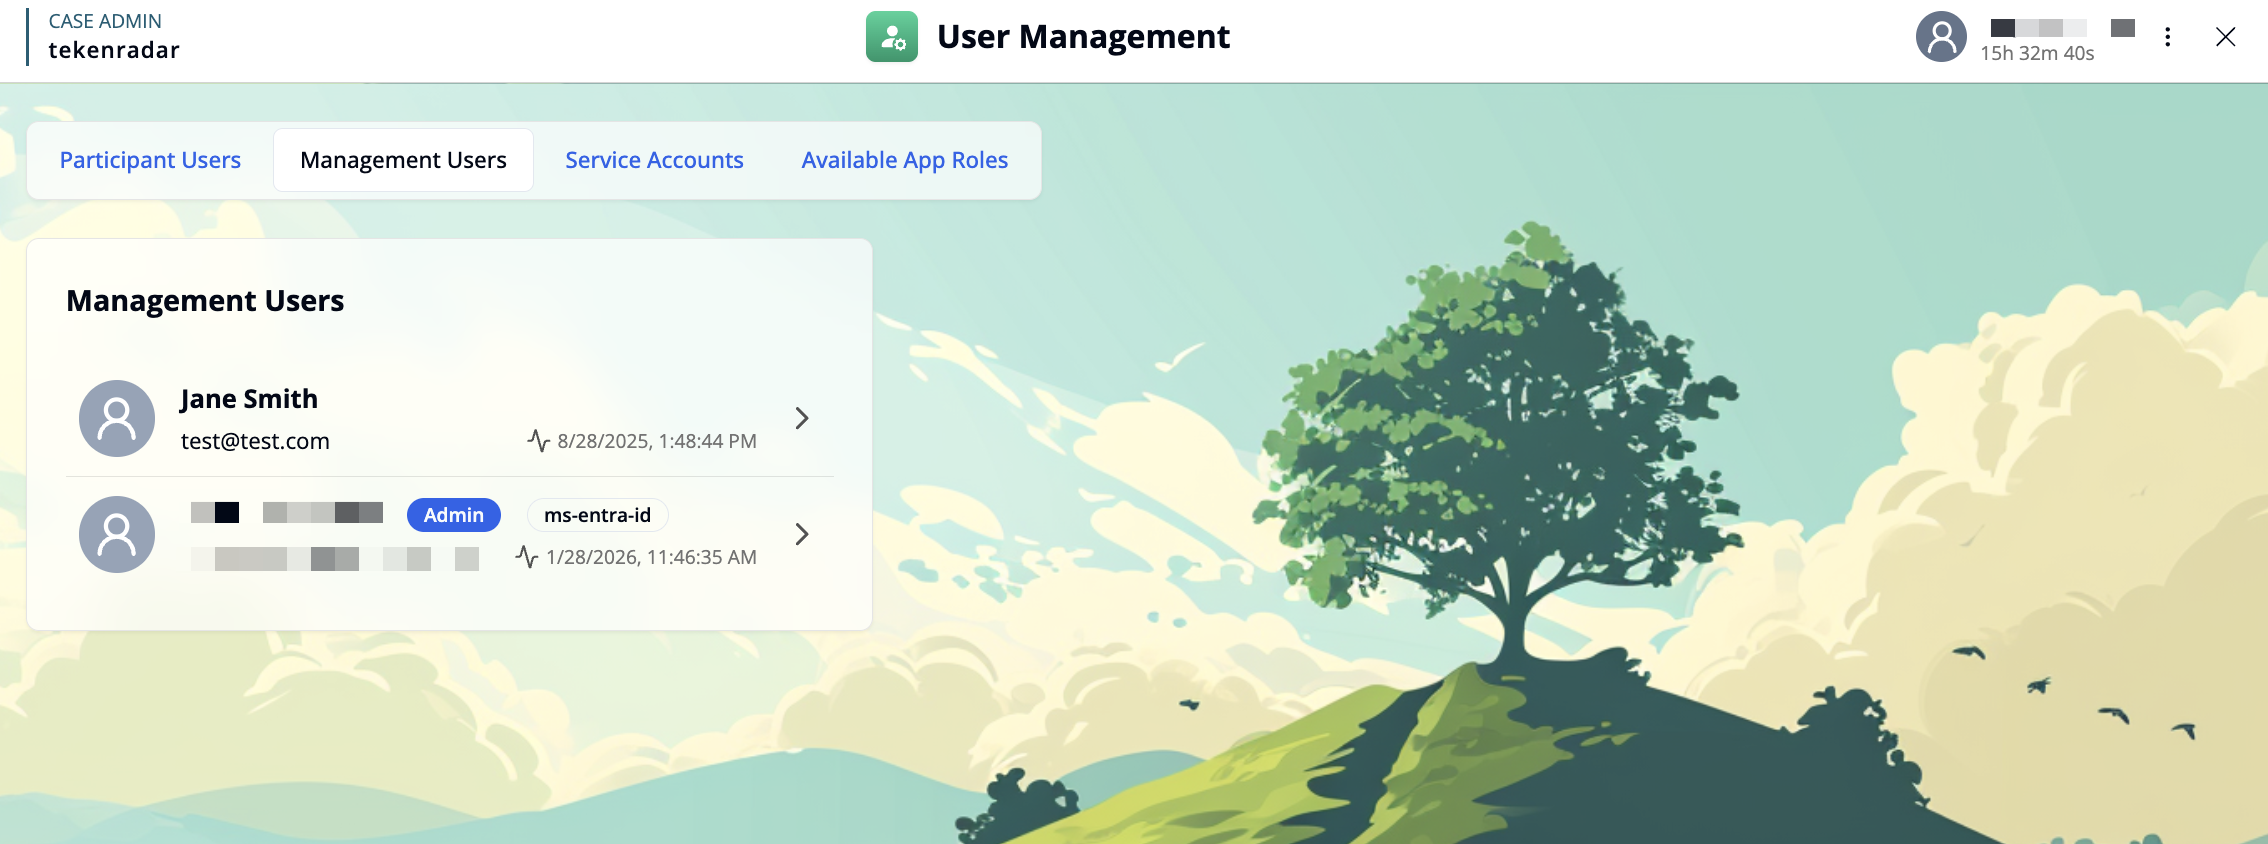Open the three-dot options menu
Image resolution: width=2268 pixels, height=844 pixels.
[2167, 37]
